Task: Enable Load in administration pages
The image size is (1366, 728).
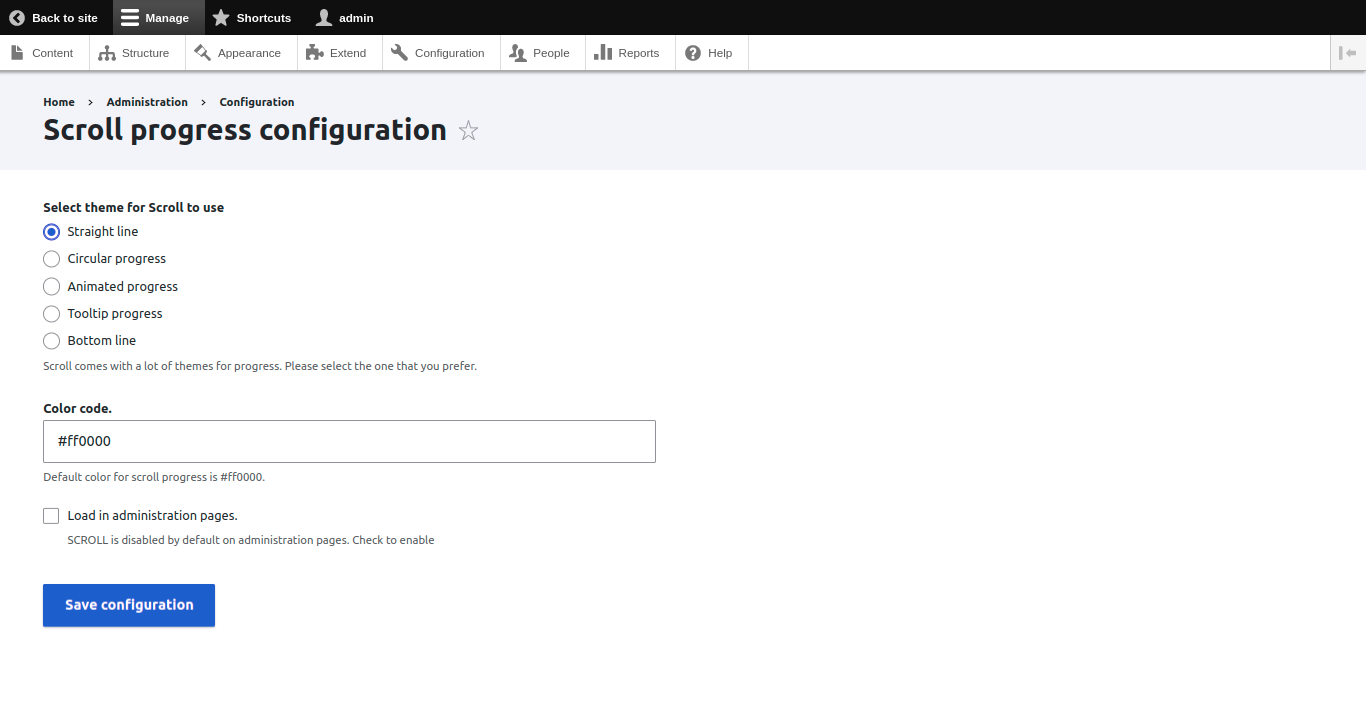Action: click(51, 515)
